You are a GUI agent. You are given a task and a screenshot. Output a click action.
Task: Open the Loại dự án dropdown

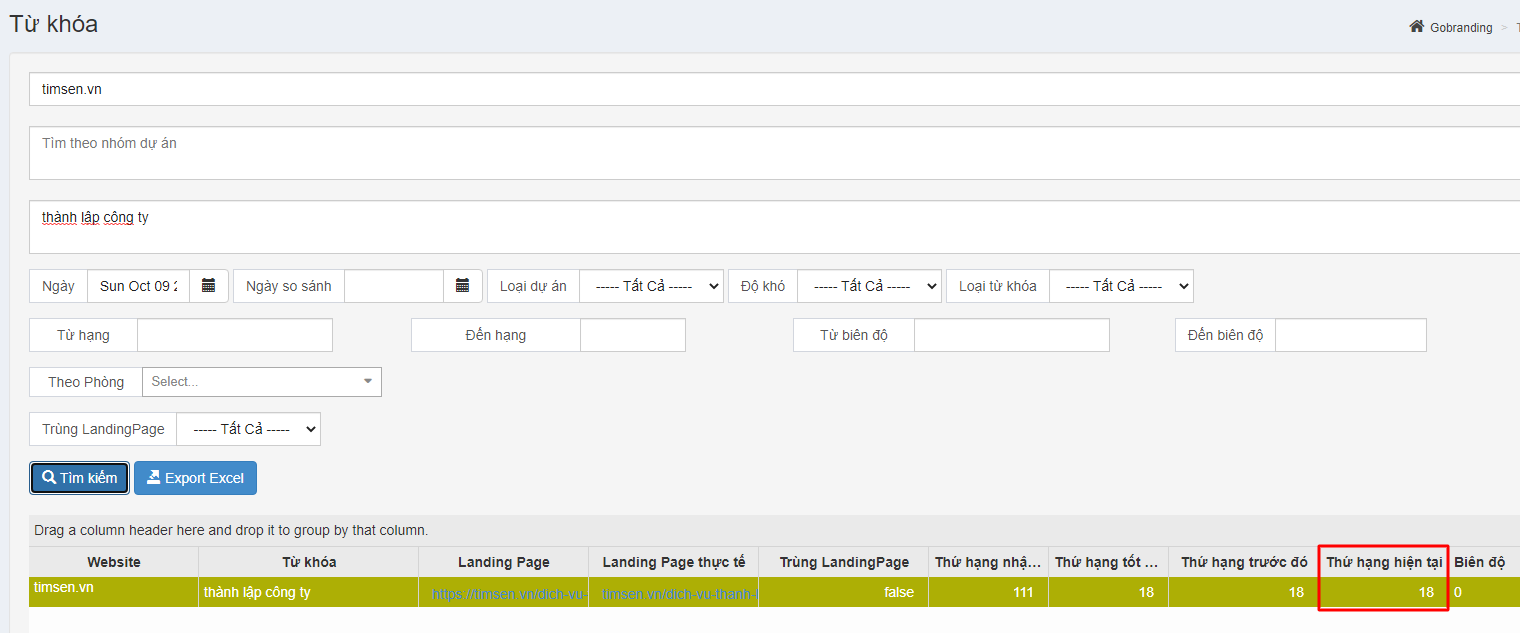click(x=651, y=286)
